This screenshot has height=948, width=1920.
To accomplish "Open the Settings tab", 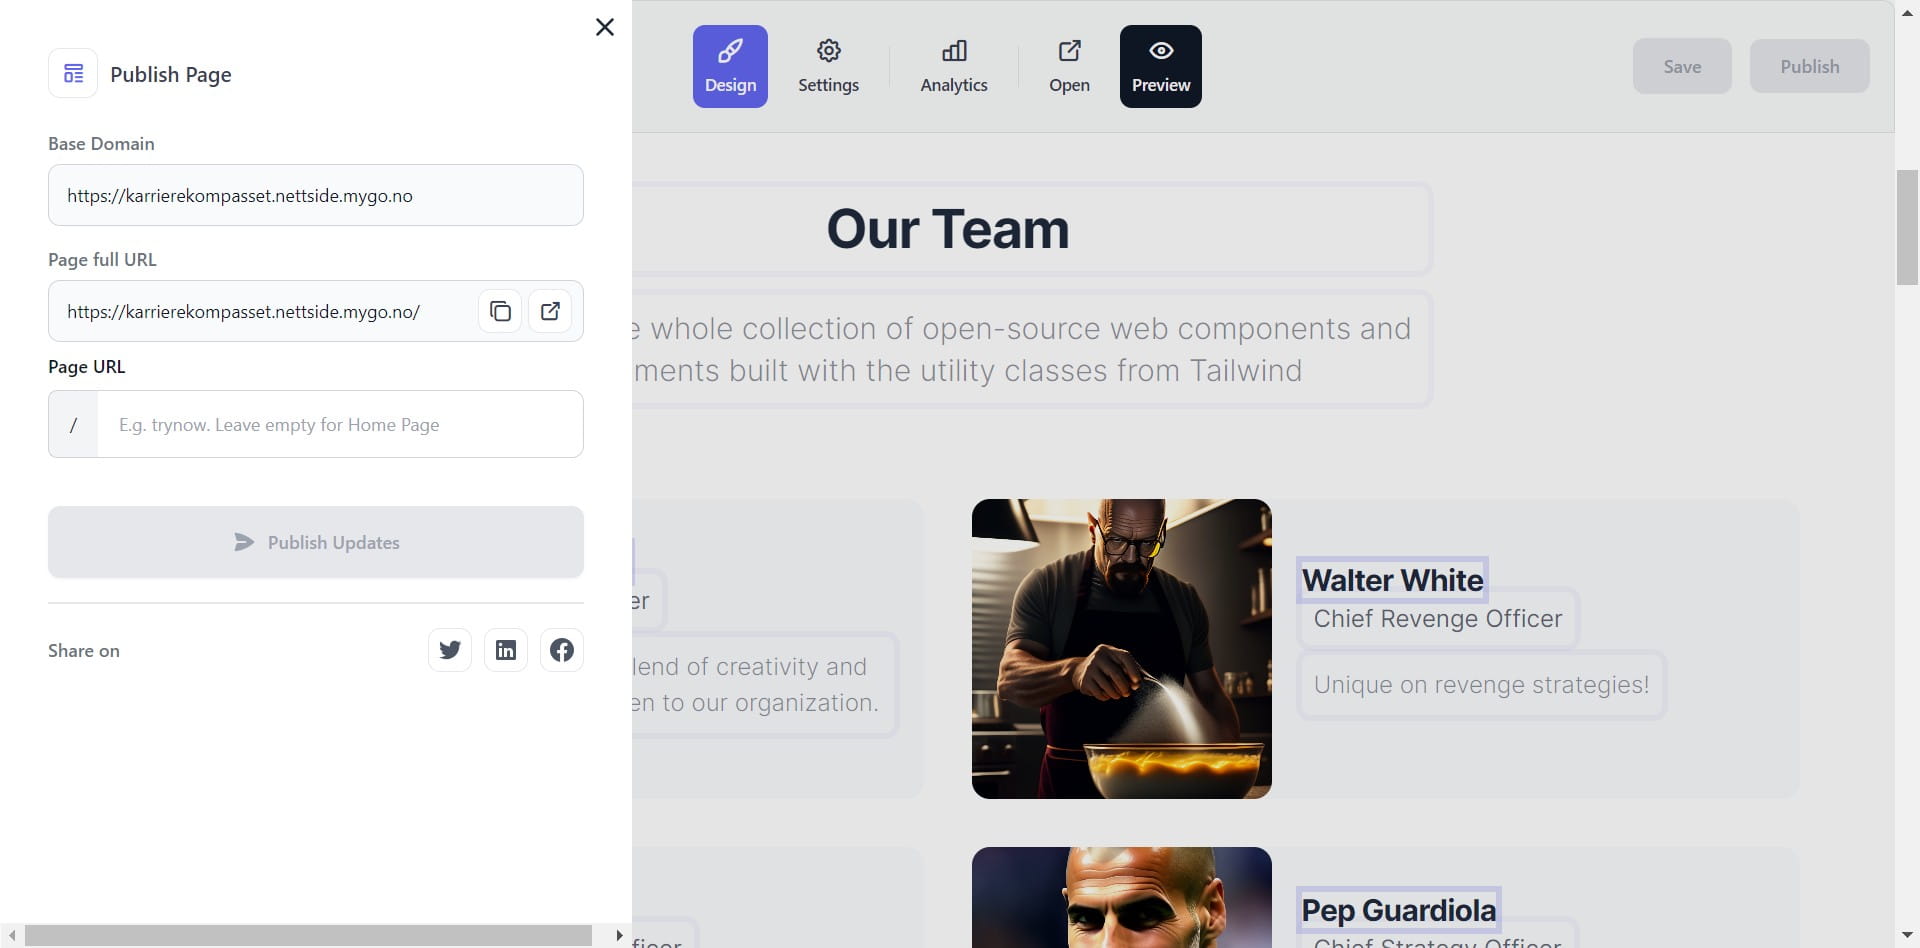I will click(x=828, y=66).
